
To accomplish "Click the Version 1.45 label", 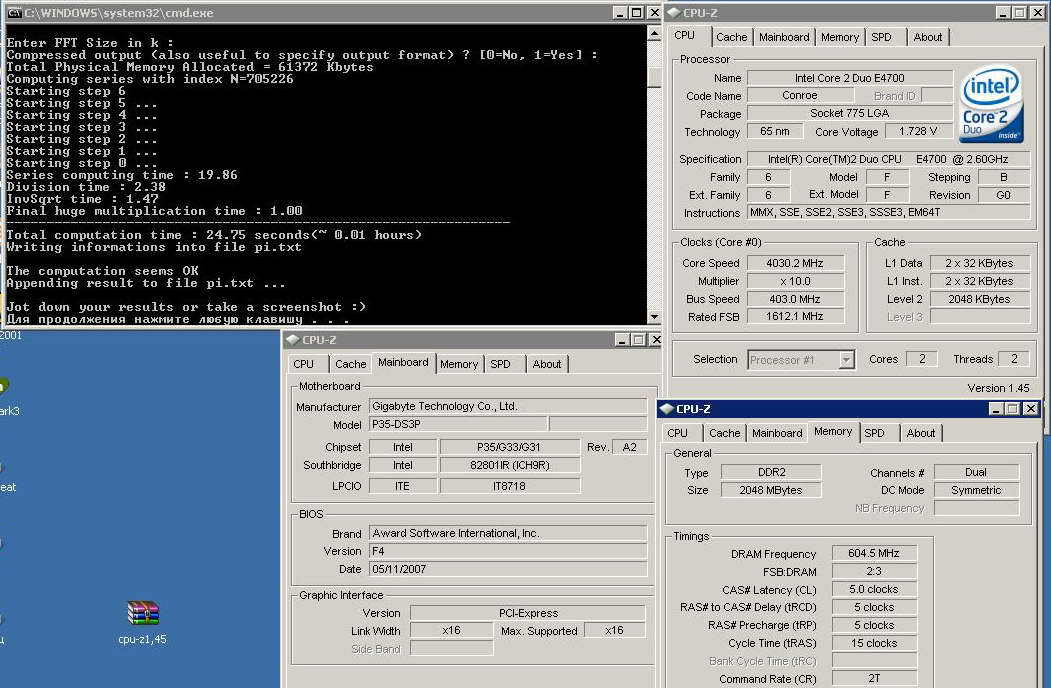I will tap(998, 388).
